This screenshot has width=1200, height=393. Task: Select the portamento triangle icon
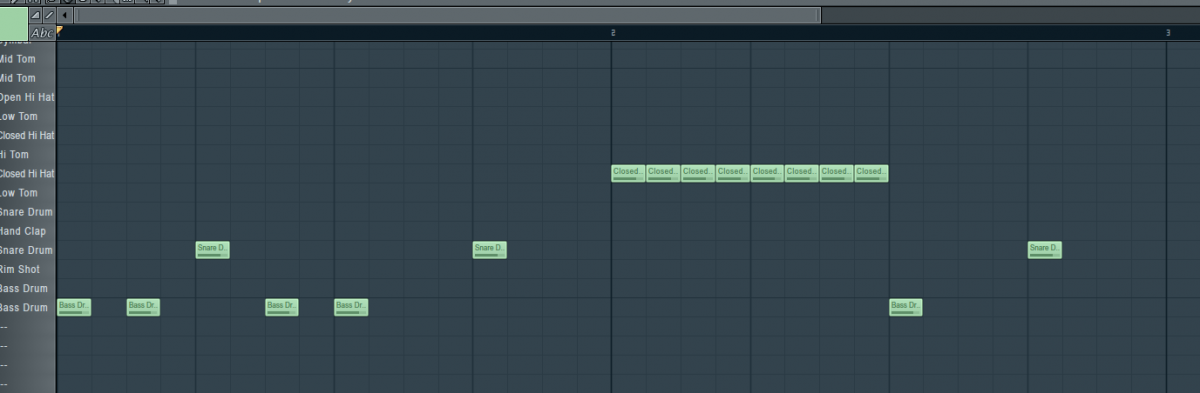tap(36, 16)
